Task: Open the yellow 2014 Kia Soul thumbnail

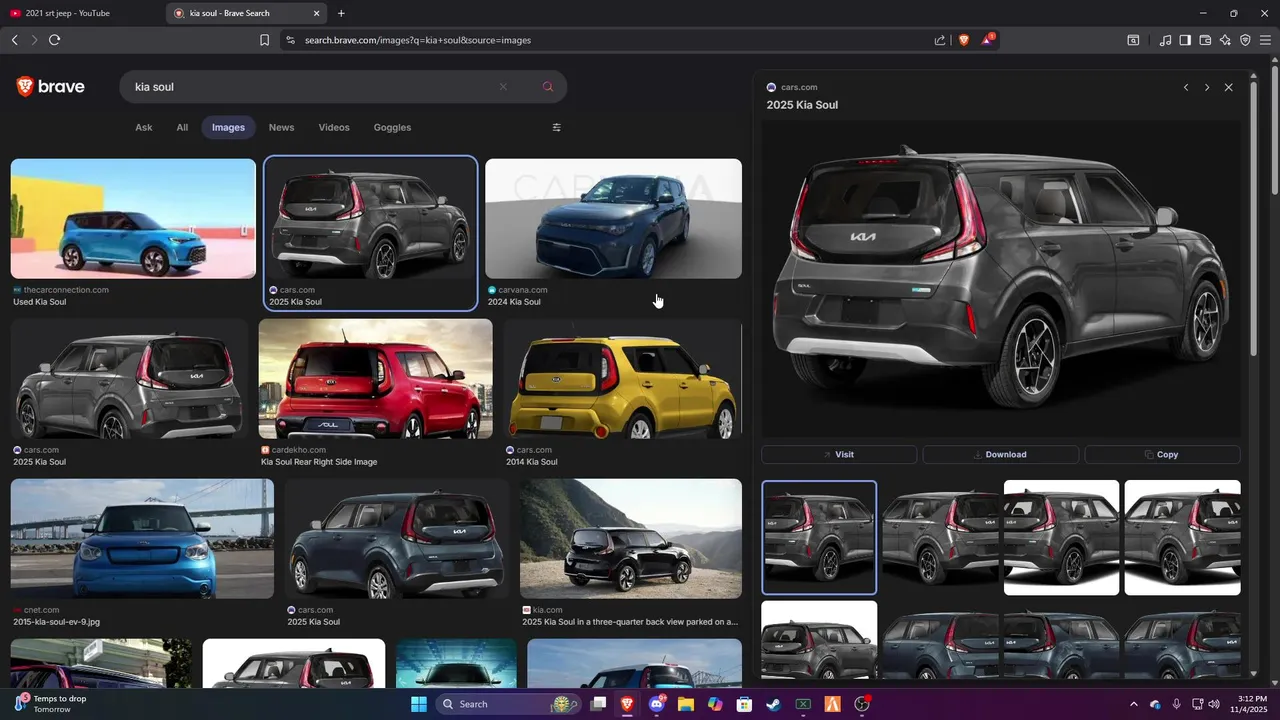Action: [622, 379]
